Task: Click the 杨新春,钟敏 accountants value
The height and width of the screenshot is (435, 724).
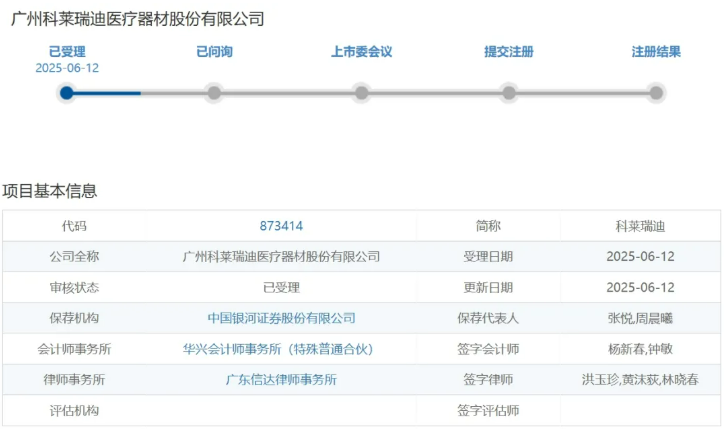Action: (x=640, y=349)
